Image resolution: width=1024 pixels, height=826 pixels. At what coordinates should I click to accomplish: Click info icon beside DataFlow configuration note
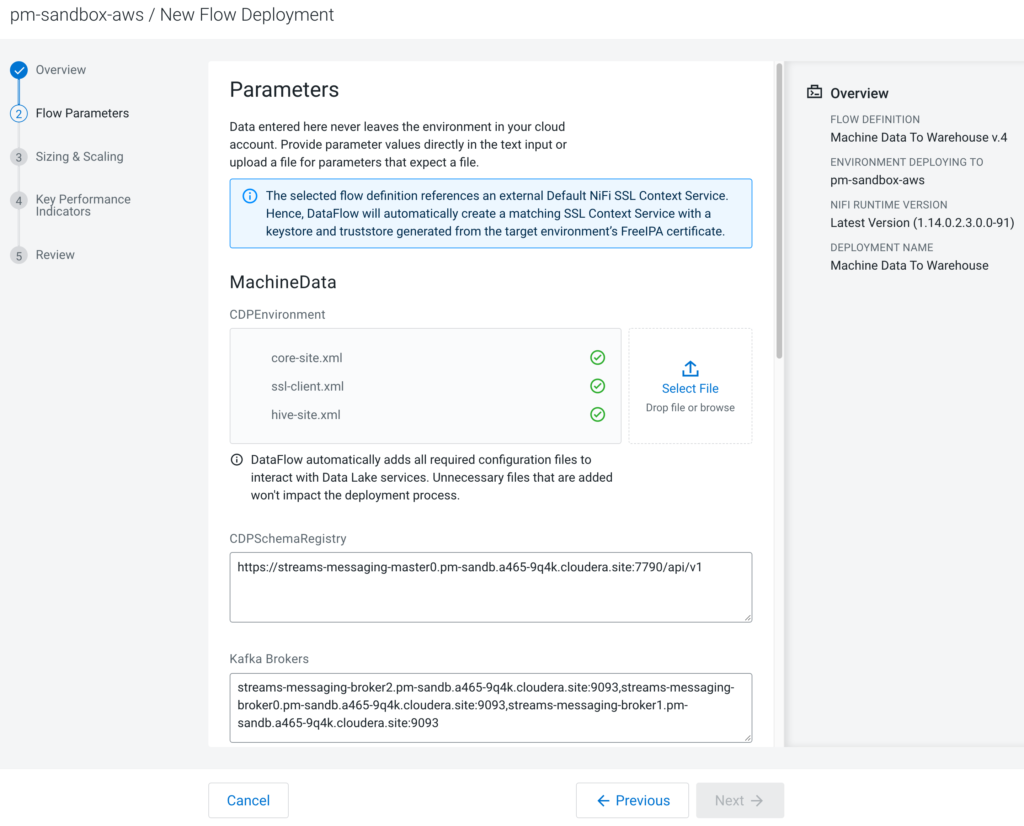tap(237, 460)
